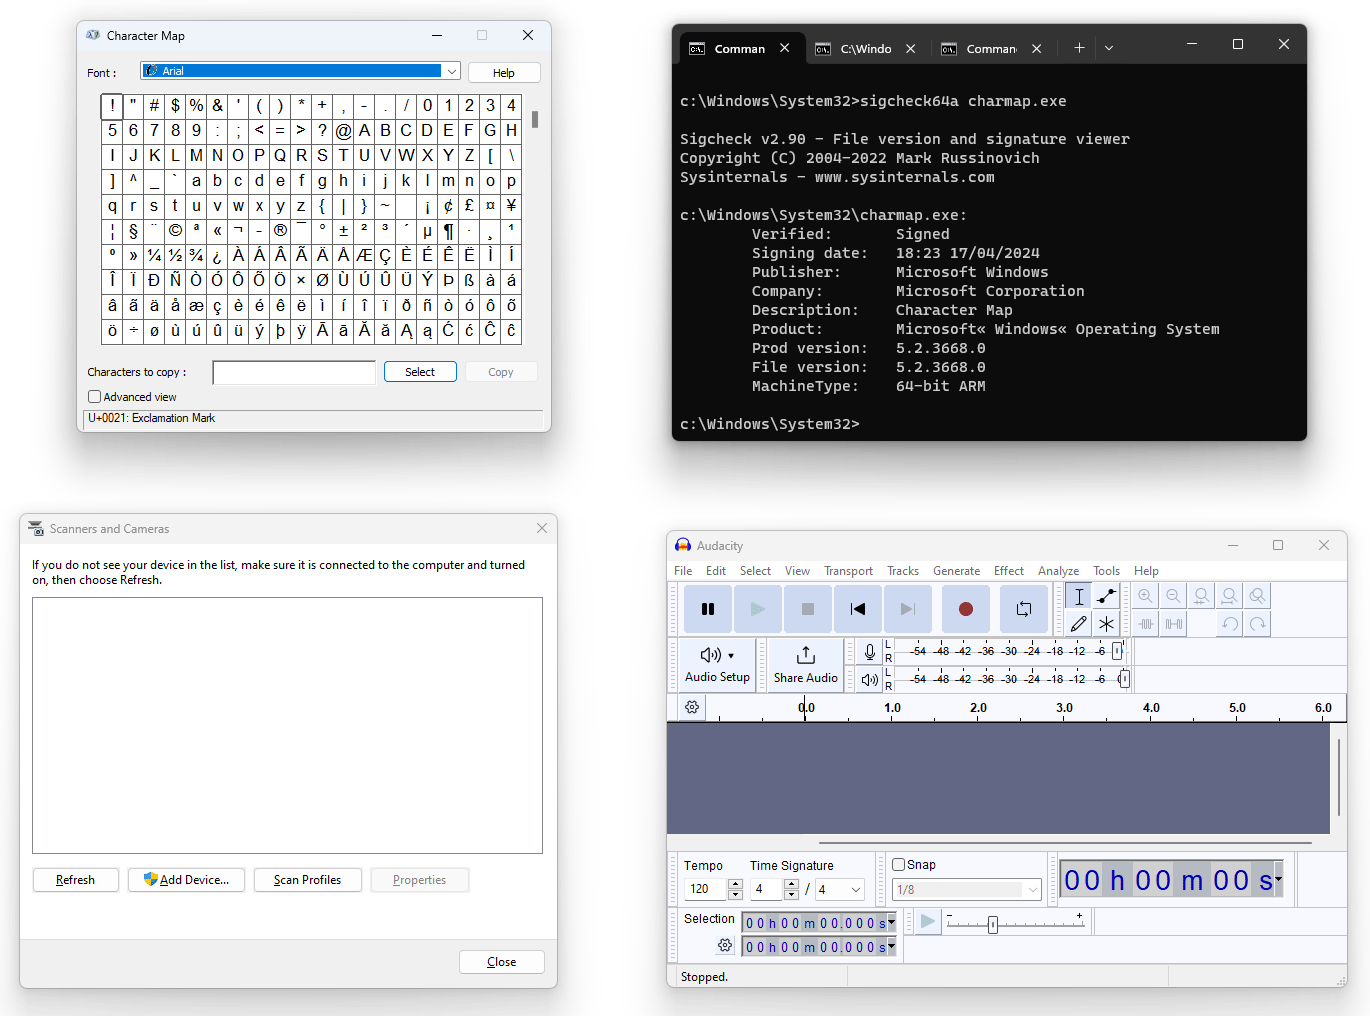
Task: Open timeline options gear icon
Action: pos(692,707)
